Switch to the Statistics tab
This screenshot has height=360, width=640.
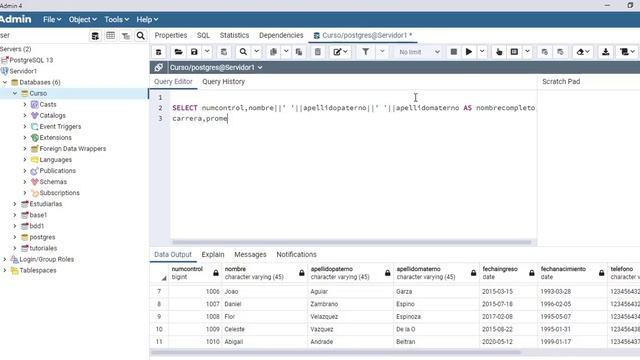pyautogui.click(x=234, y=36)
